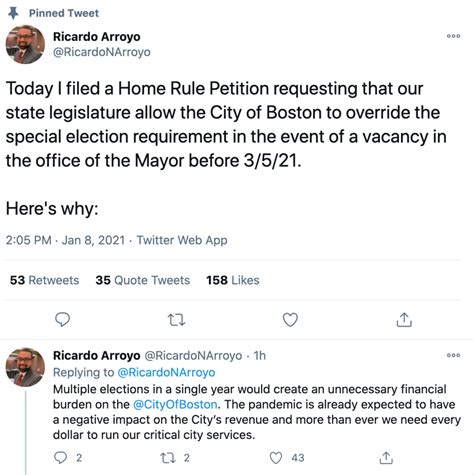The image size is (474, 475).
Task: Open Ricardo Arroyo's avatar on main tweet
Action: point(25,44)
